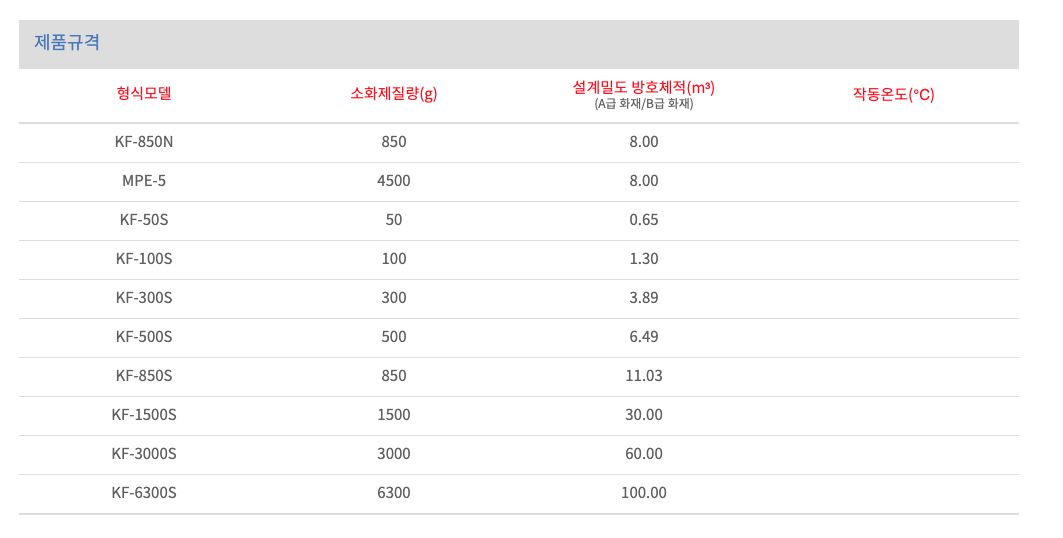This screenshot has height=538, width=1063.
Task: Click the 작동온도(℃) column header
Action: point(893,95)
